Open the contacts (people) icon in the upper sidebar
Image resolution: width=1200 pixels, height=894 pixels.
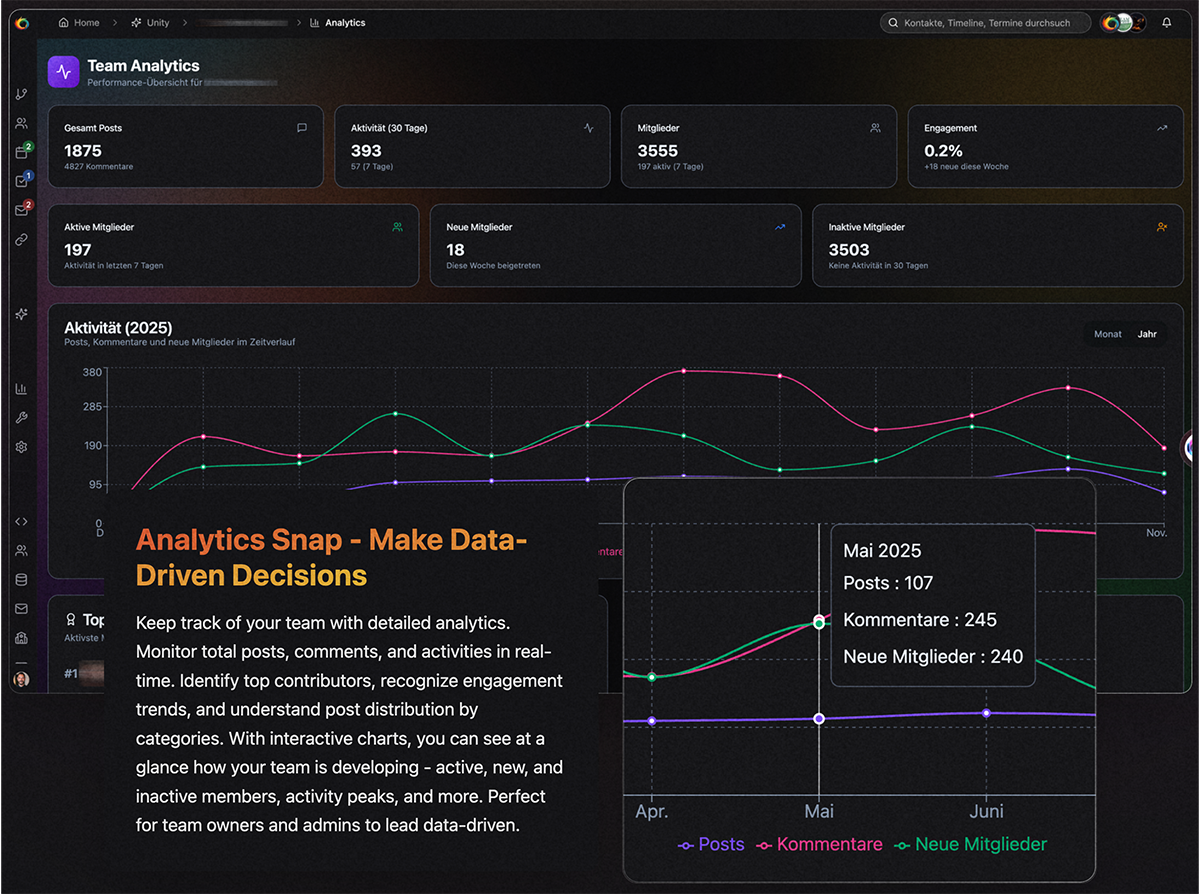[x=21, y=123]
